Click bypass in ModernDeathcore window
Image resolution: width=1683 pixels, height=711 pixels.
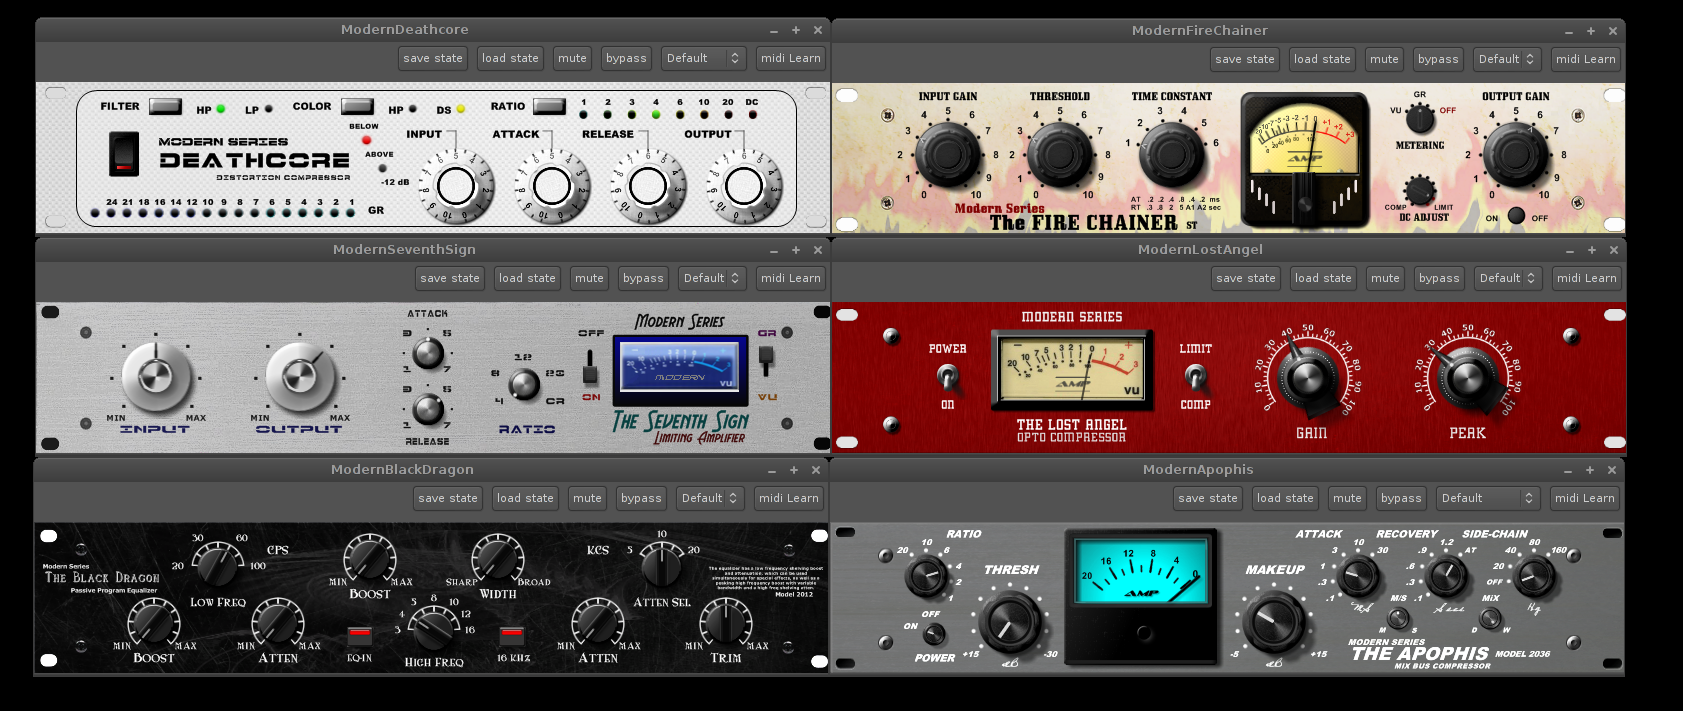pos(626,58)
